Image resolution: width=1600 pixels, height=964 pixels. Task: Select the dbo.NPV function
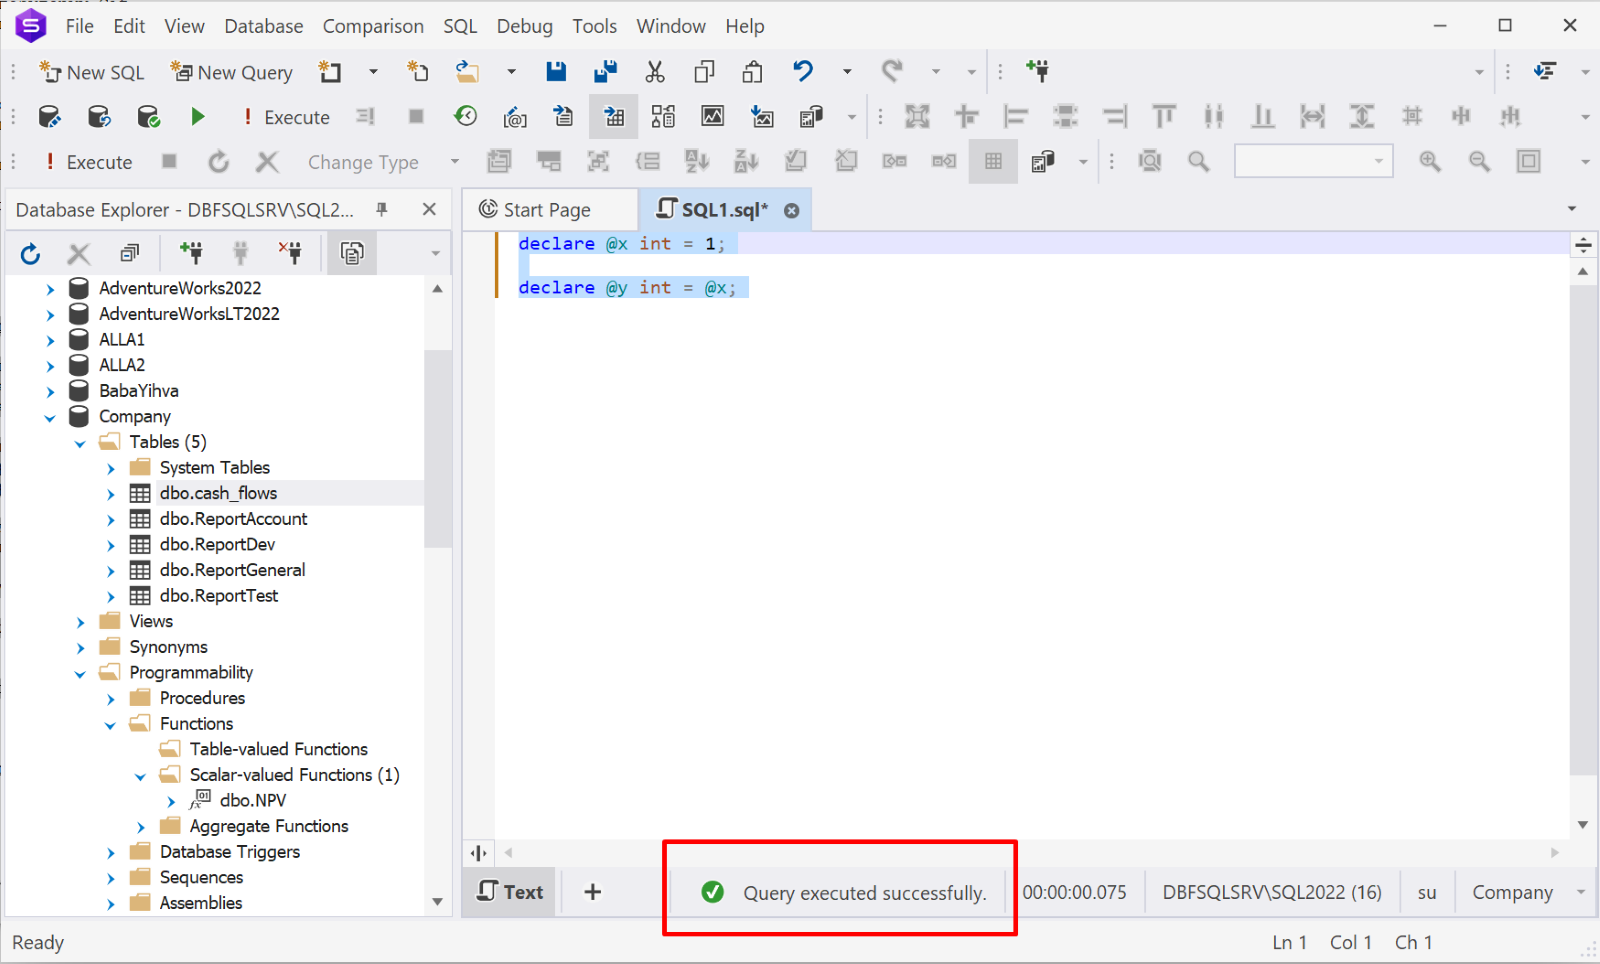point(253,801)
